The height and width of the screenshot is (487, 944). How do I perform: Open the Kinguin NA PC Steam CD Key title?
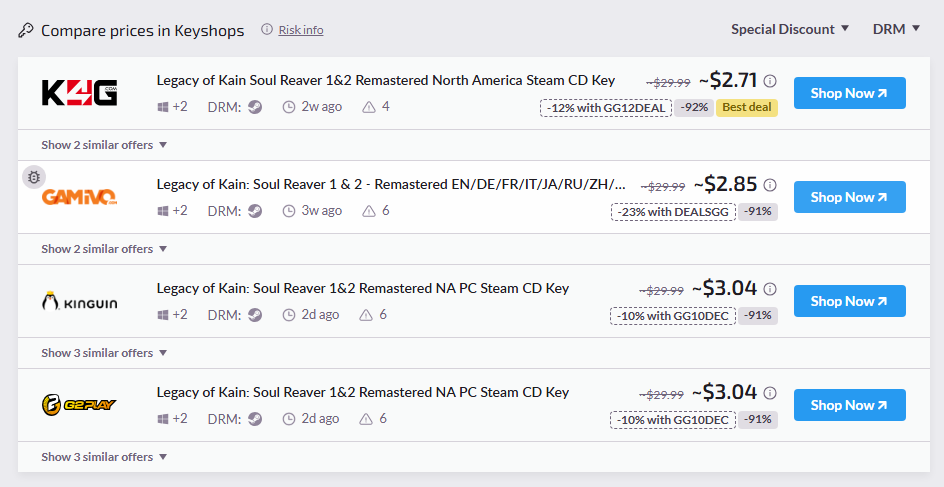click(363, 288)
